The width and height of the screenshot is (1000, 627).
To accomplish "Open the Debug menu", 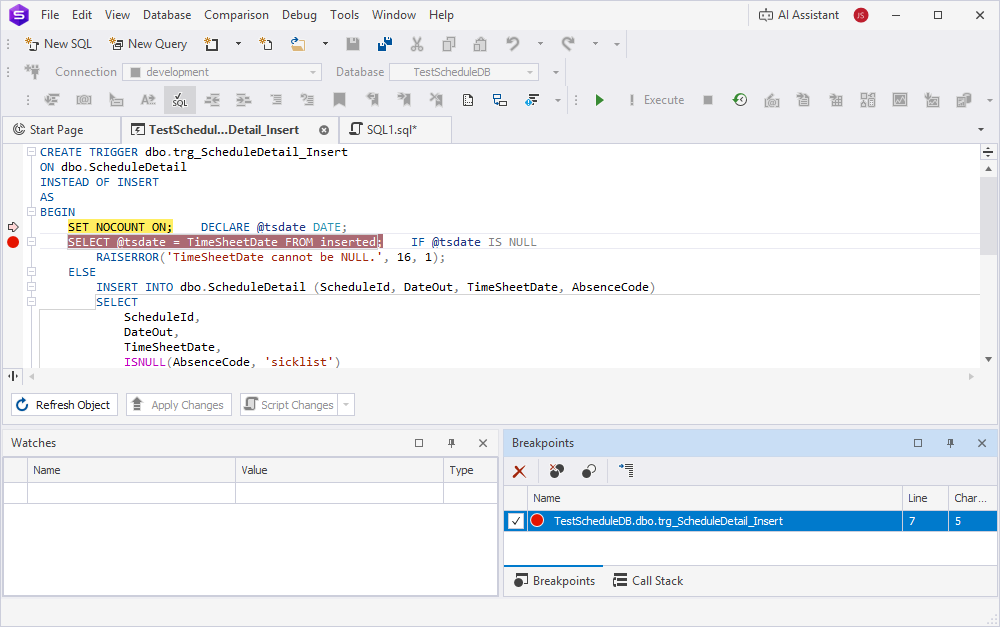I will 299,15.
